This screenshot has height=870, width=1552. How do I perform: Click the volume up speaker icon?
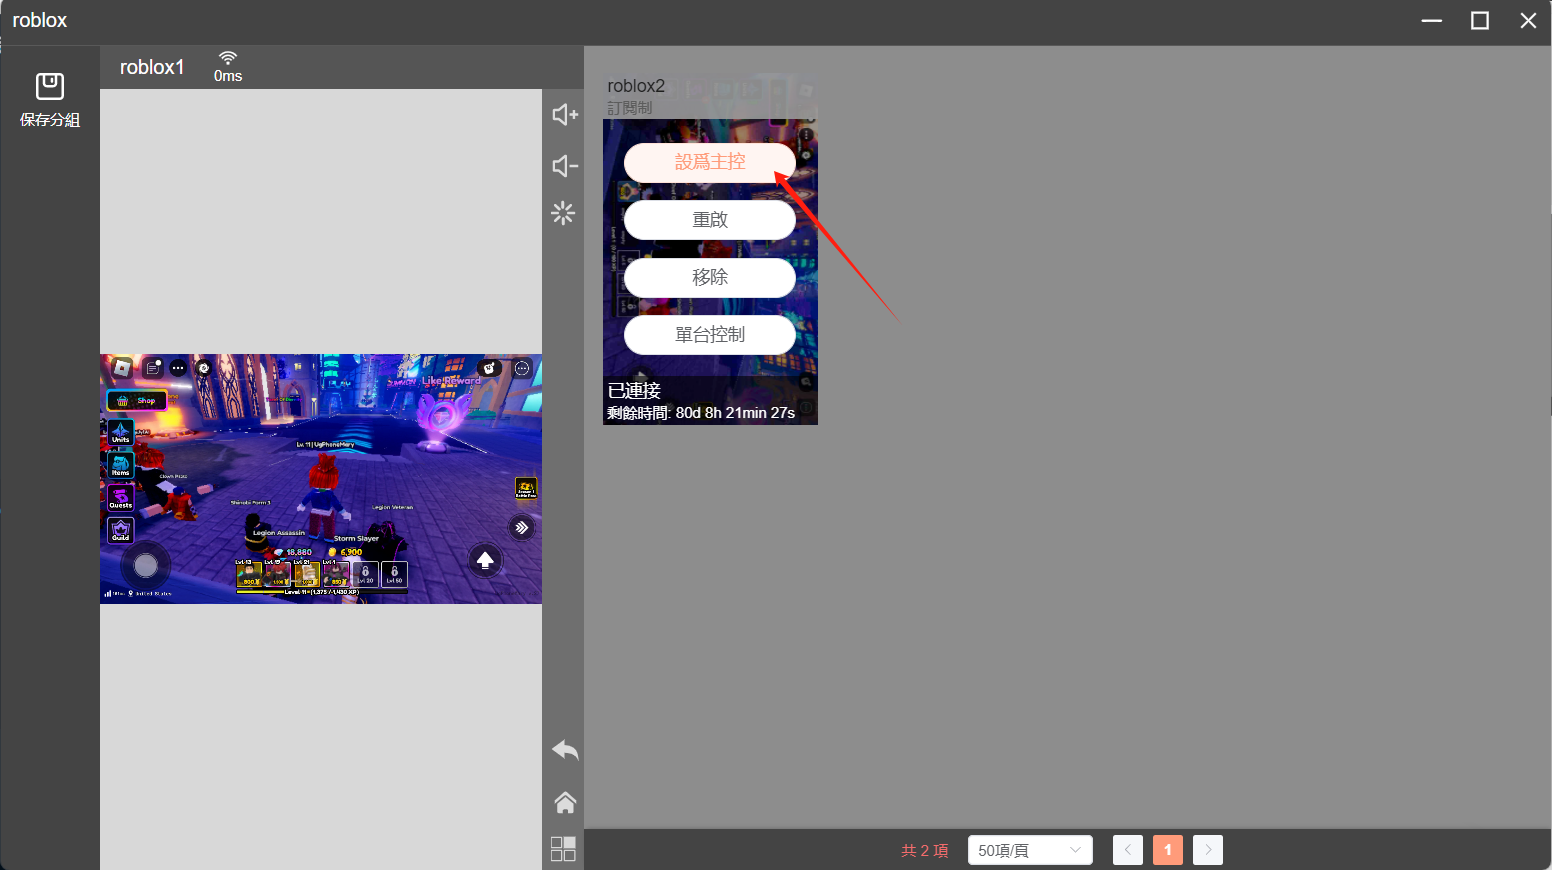pyautogui.click(x=565, y=114)
